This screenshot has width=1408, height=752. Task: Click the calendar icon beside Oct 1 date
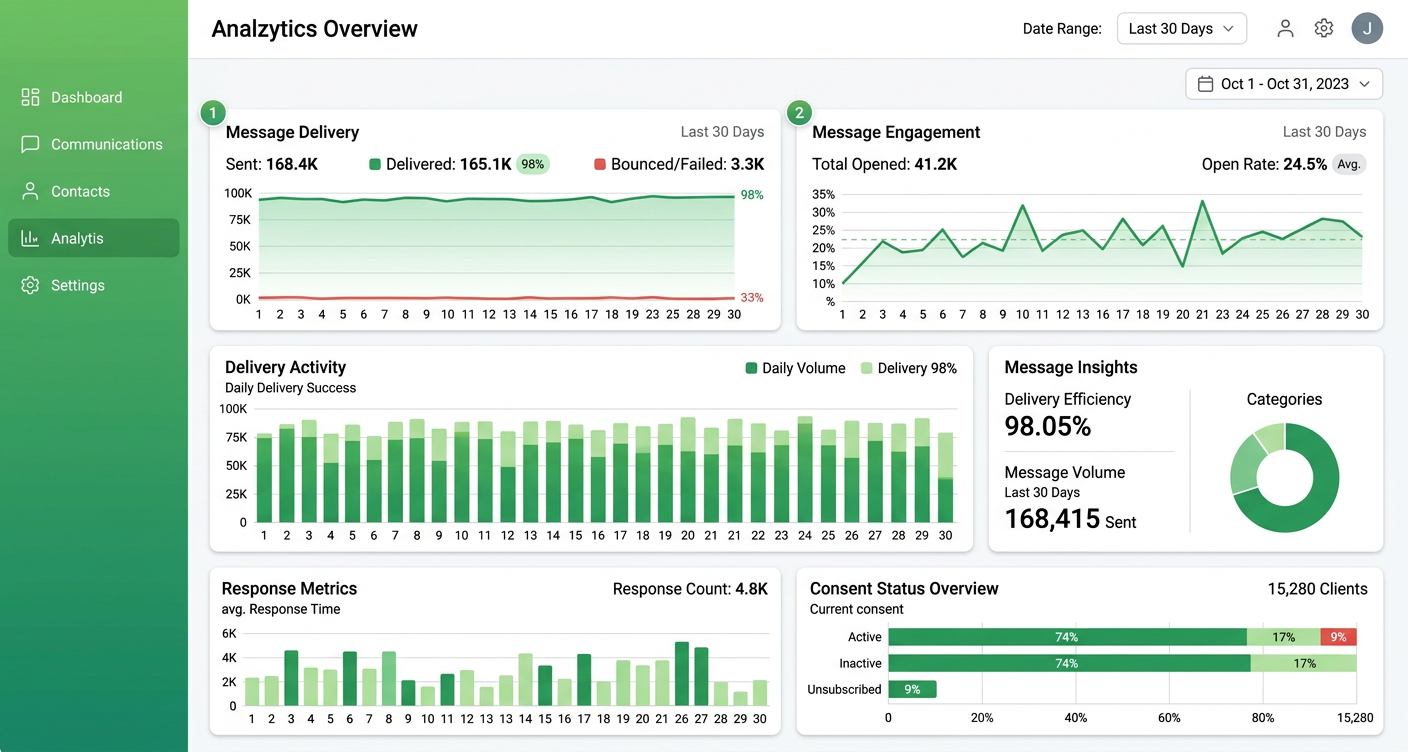coord(1206,84)
